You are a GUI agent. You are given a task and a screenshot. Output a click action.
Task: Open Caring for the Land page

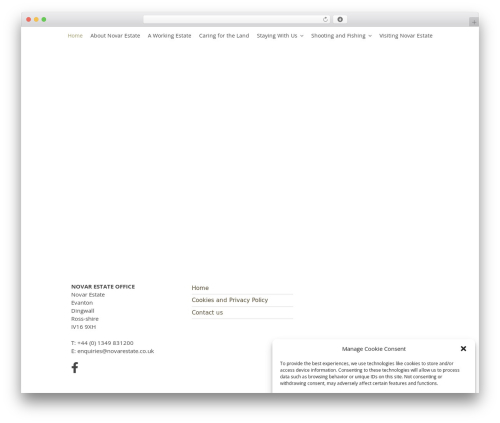point(224,36)
